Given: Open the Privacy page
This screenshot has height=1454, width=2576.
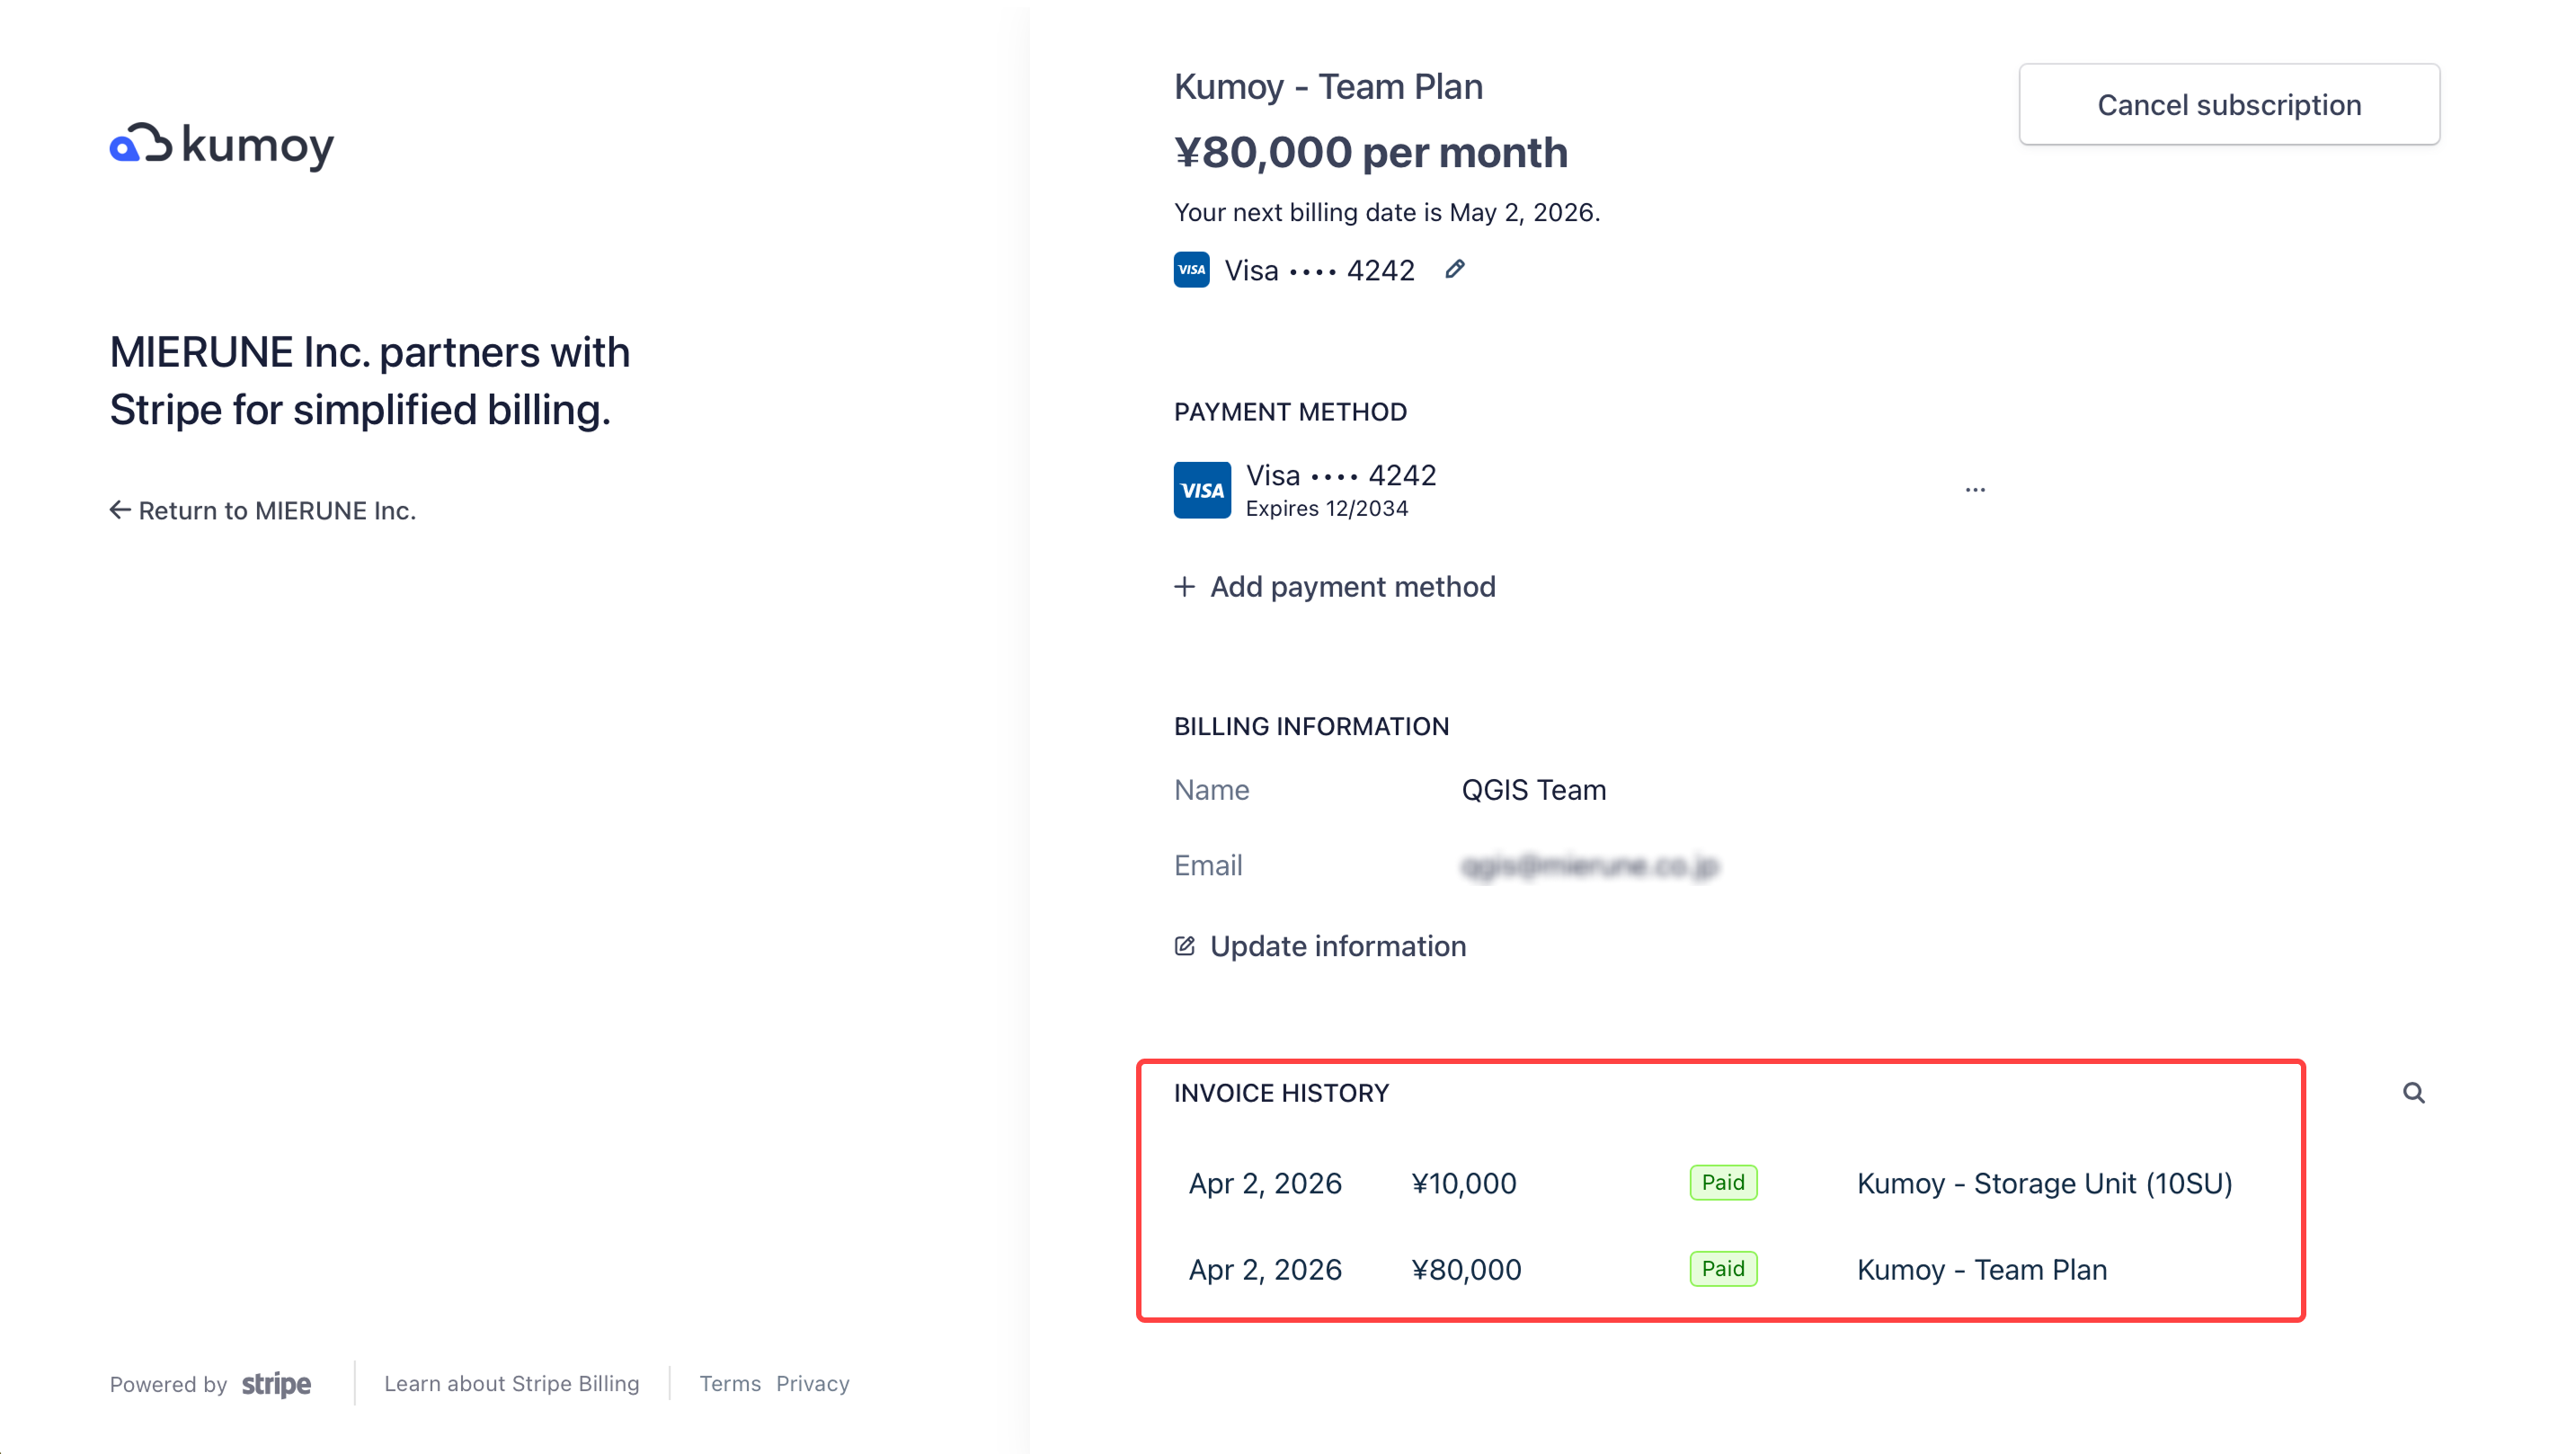Looking at the screenshot, I should coord(812,1384).
